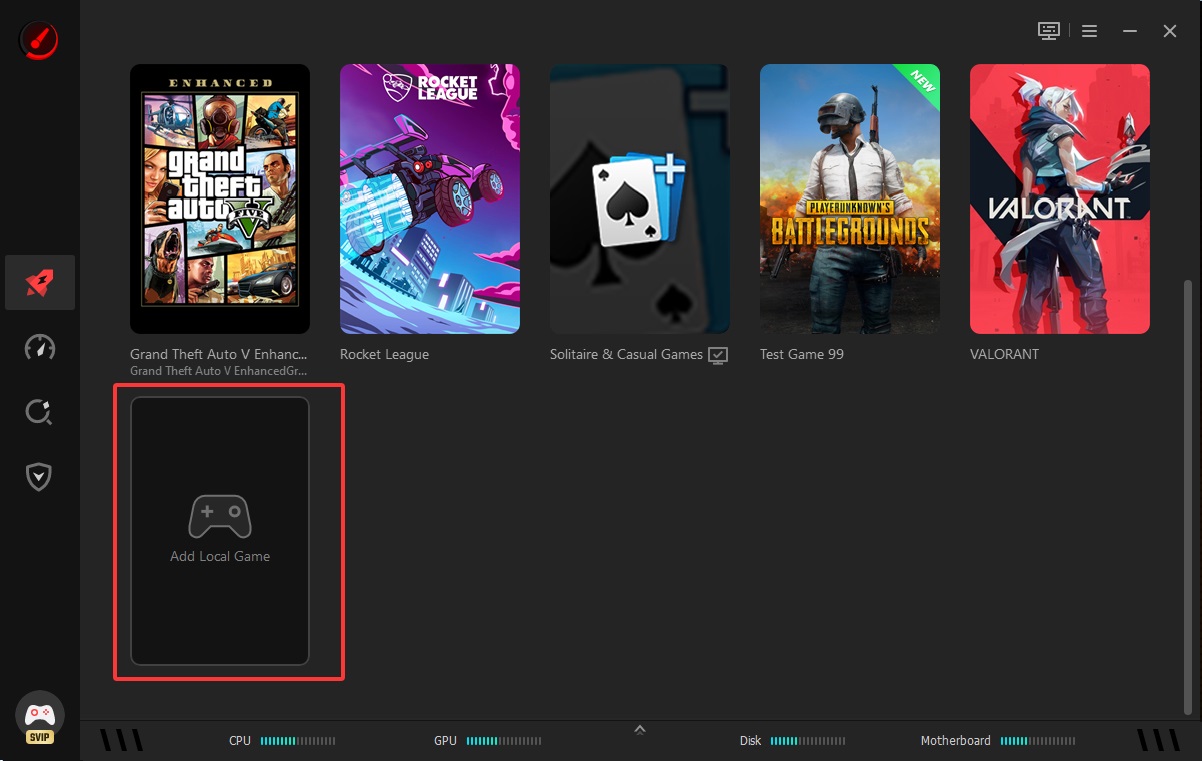The image size is (1202, 761).
Task: Select the VALORANT cover art
Action: coord(1060,199)
